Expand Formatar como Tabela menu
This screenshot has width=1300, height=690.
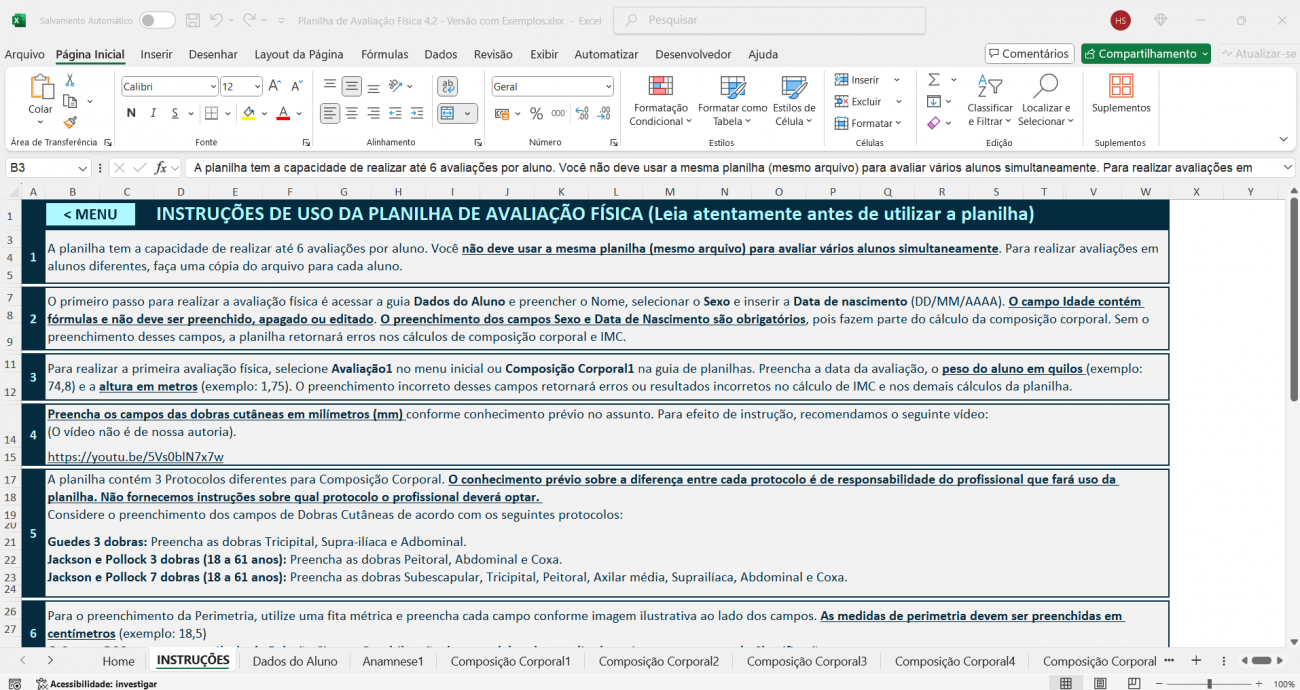point(732,100)
